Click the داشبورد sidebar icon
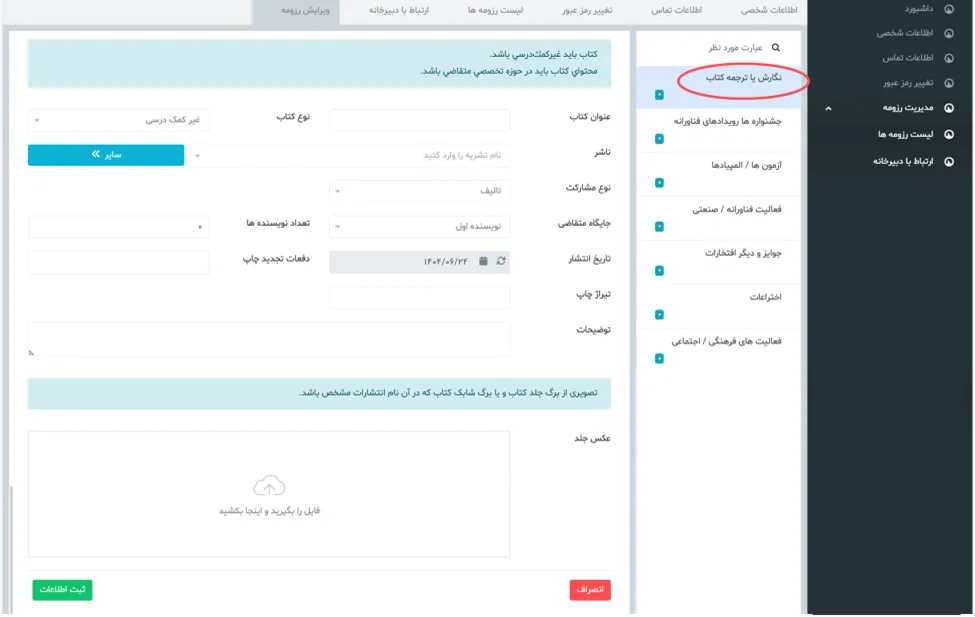This screenshot has width=975, height=617. tap(948, 9)
